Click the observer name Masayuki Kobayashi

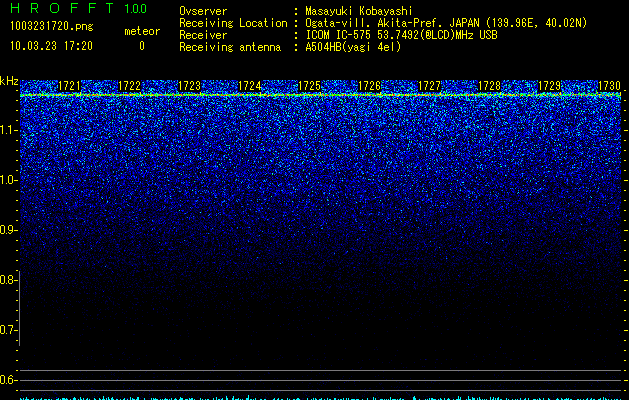pos(359,11)
